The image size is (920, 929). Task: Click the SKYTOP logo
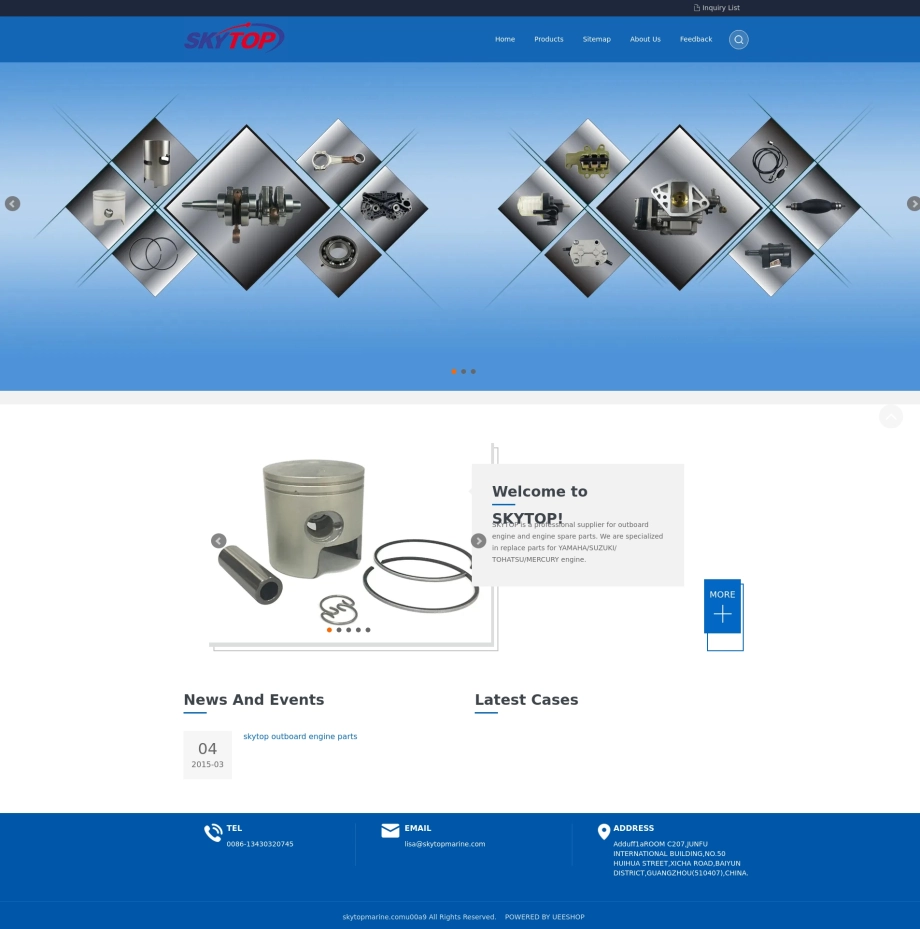(x=234, y=38)
